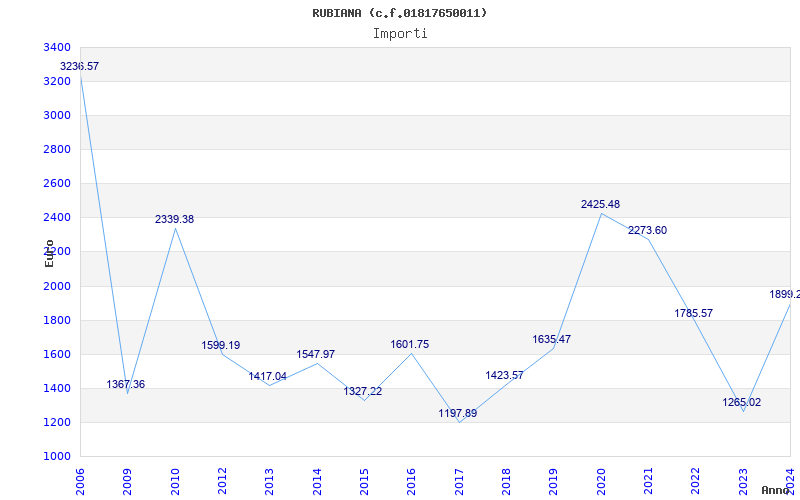Viewport: 800px width, 500px height.
Task: Select the y-axis tick 1600
Action: click(x=57, y=355)
